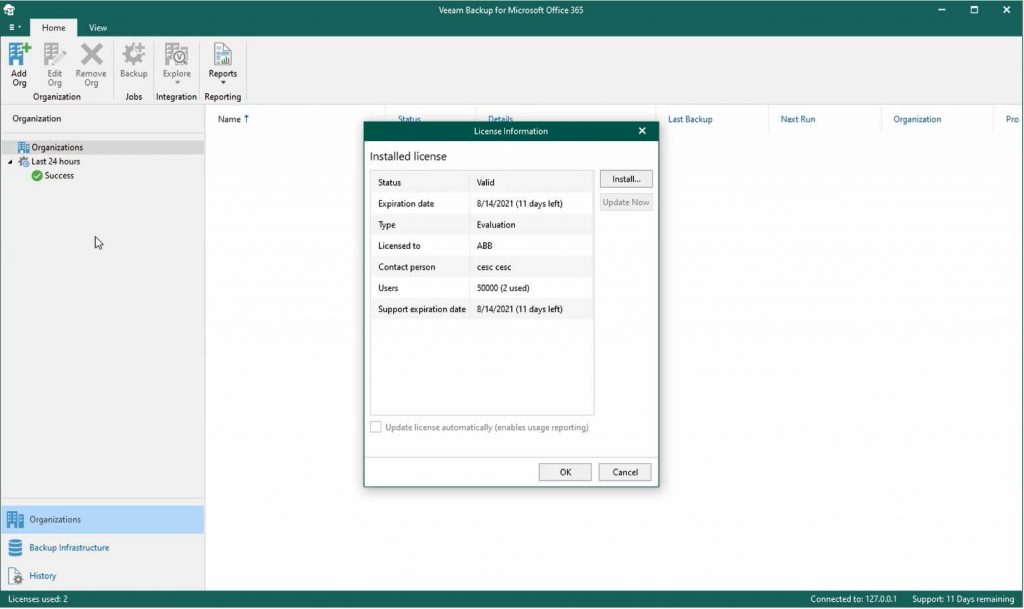The width and height of the screenshot is (1024, 609).
Task: Click the Last Backup column header
Action: click(690, 119)
